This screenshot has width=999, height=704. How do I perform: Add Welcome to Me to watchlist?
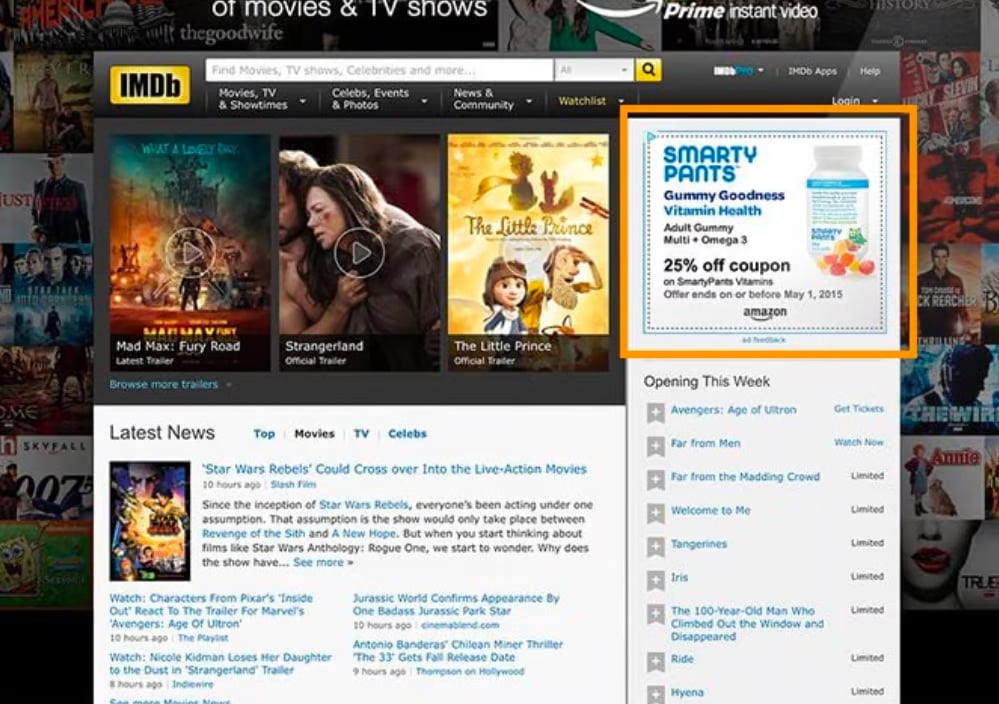(656, 513)
